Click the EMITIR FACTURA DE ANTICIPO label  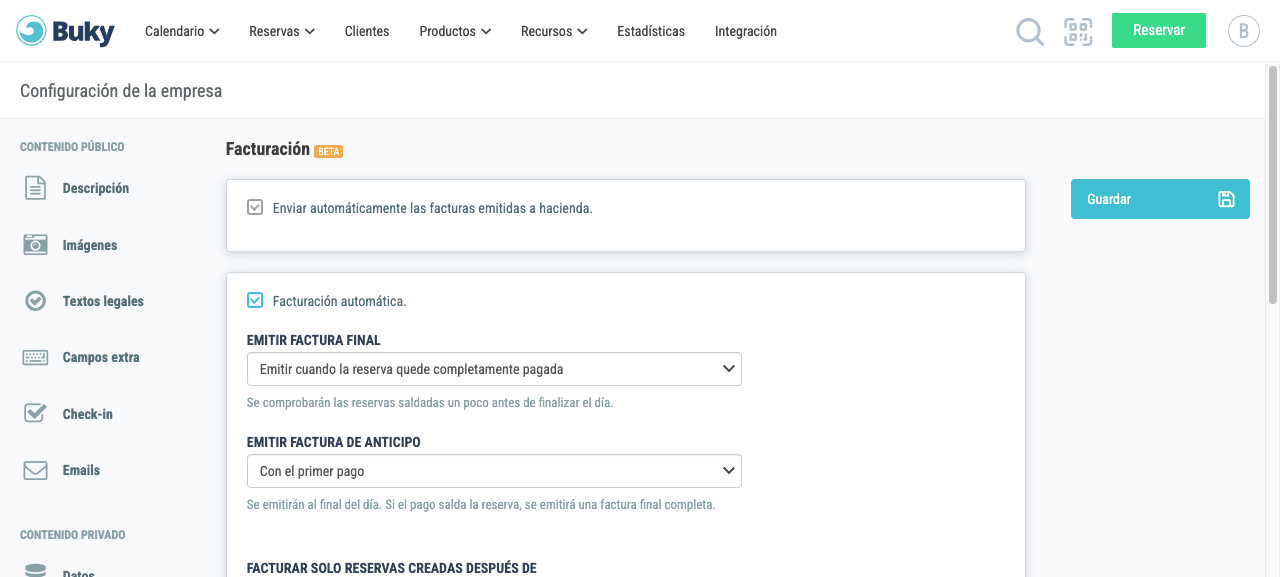click(334, 442)
